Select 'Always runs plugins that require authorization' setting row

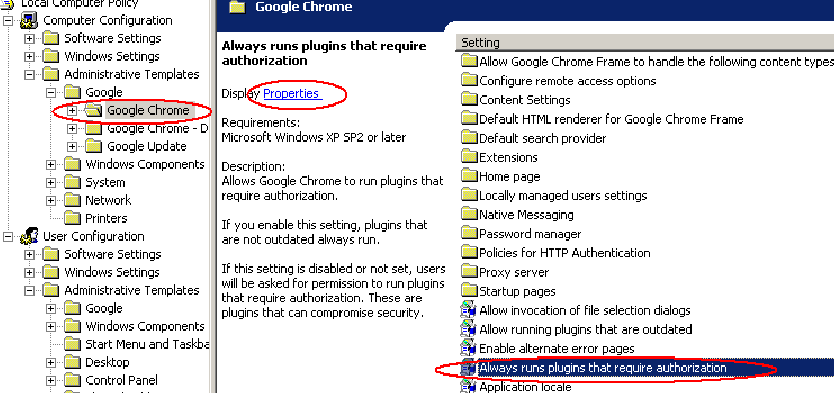[647, 367]
